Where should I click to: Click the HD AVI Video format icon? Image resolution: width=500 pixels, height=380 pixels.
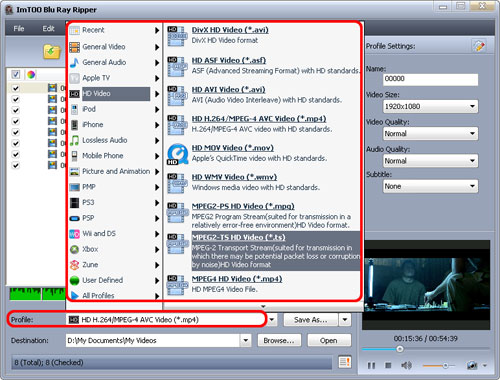[177, 96]
